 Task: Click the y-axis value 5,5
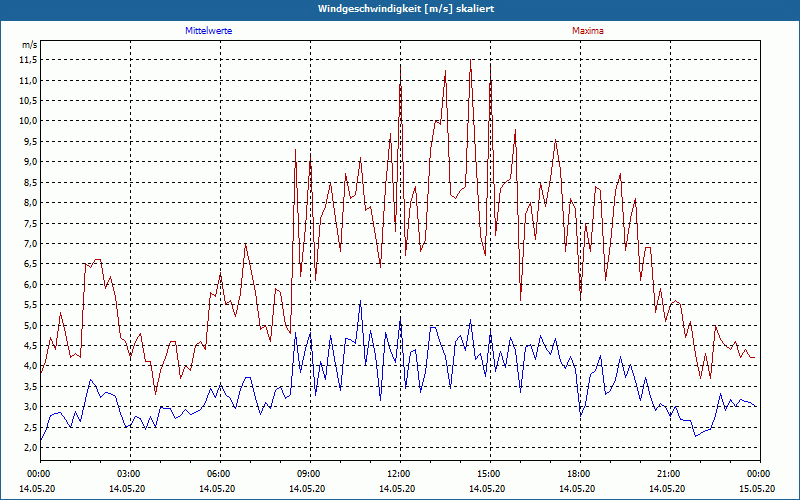(31, 305)
